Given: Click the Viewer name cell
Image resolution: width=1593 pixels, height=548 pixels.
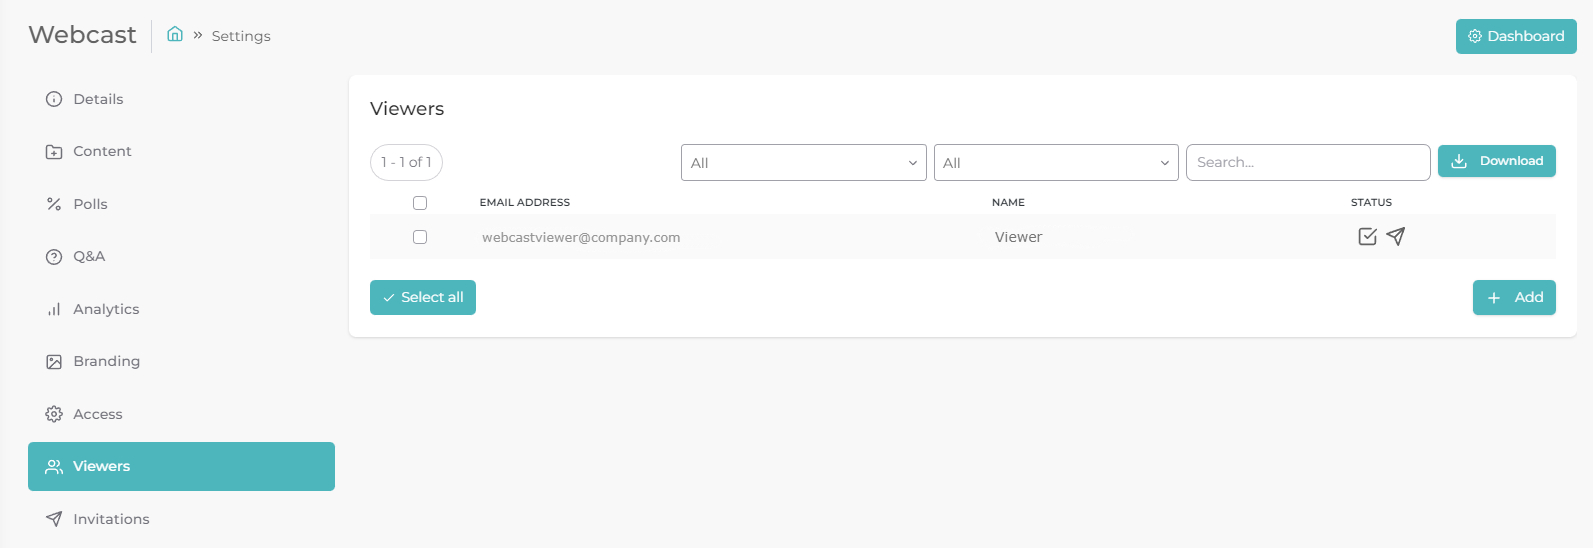Looking at the screenshot, I should point(1018,237).
